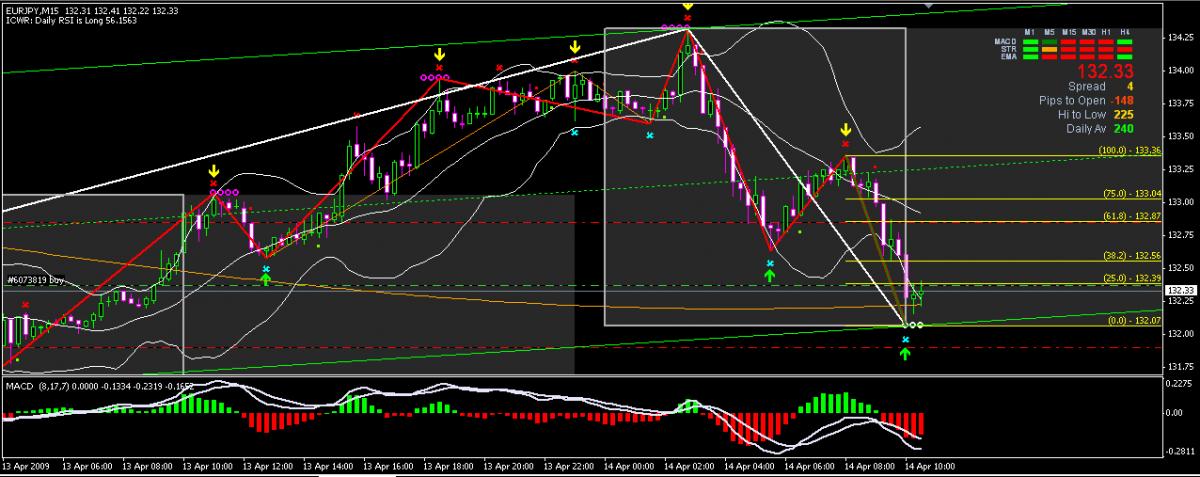Click the green EMA M1 signal cell

[x=1030, y=57]
